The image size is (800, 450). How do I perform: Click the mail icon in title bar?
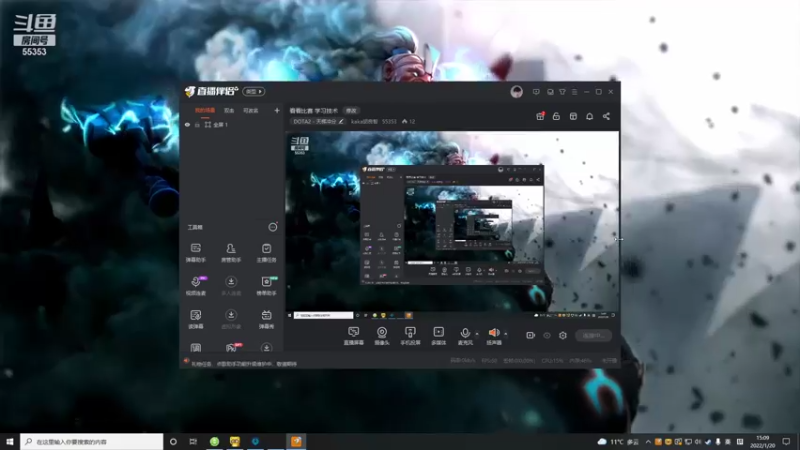tap(550, 92)
